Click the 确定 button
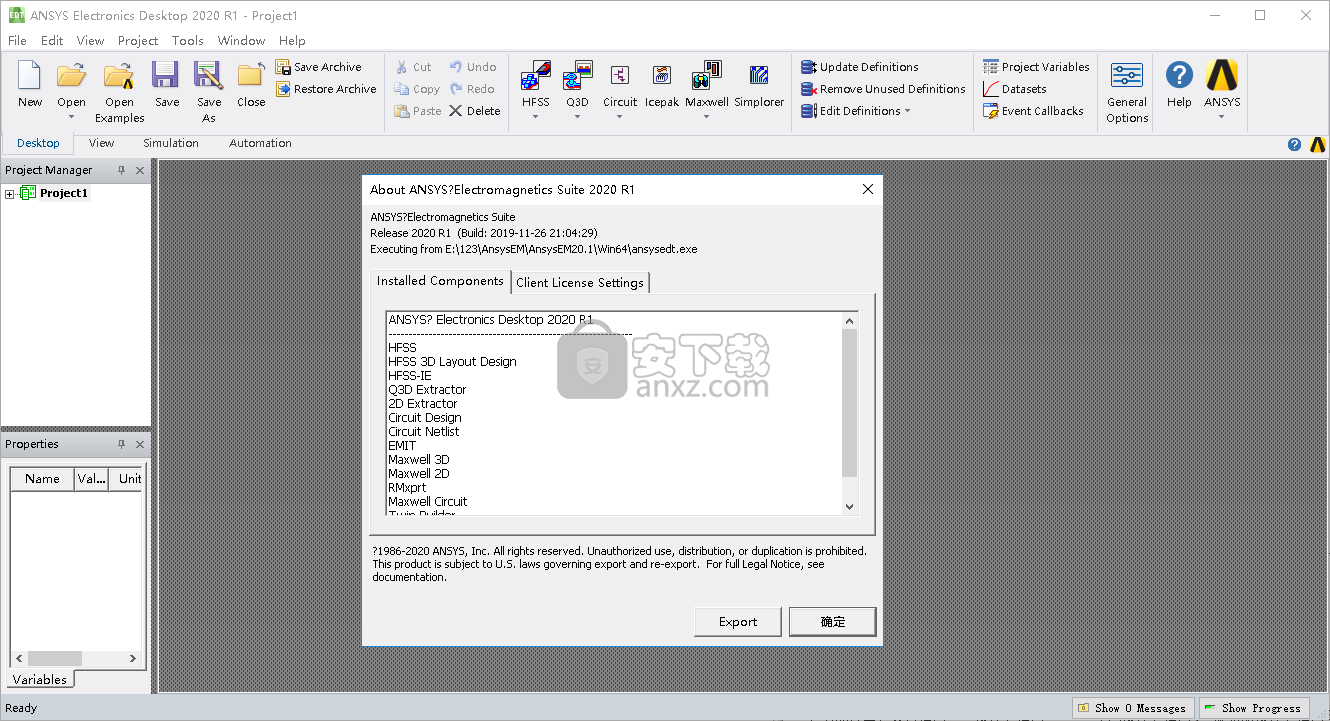This screenshot has width=1330, height=721. (833, 622)
